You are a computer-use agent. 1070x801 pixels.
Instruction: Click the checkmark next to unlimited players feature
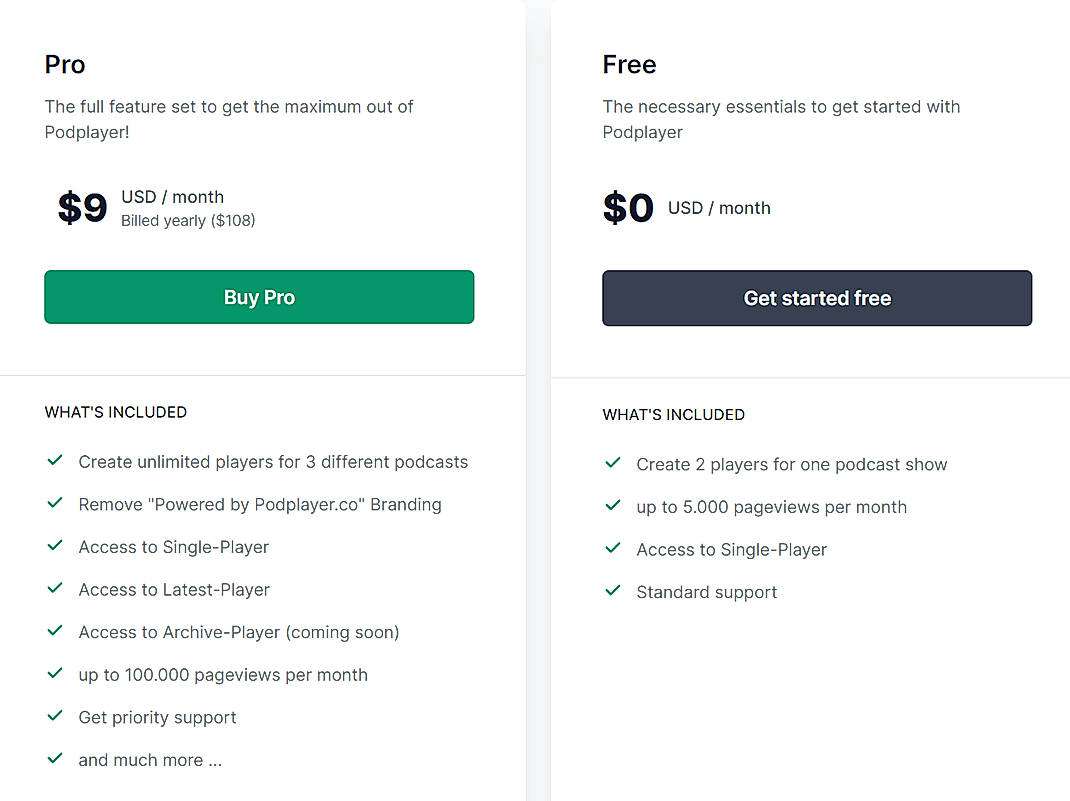point(55,461)
